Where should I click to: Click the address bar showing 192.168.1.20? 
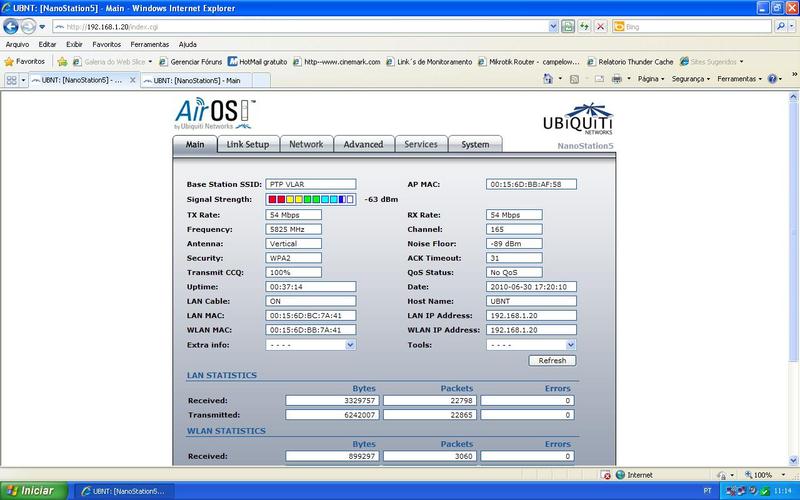click(300, 27)
